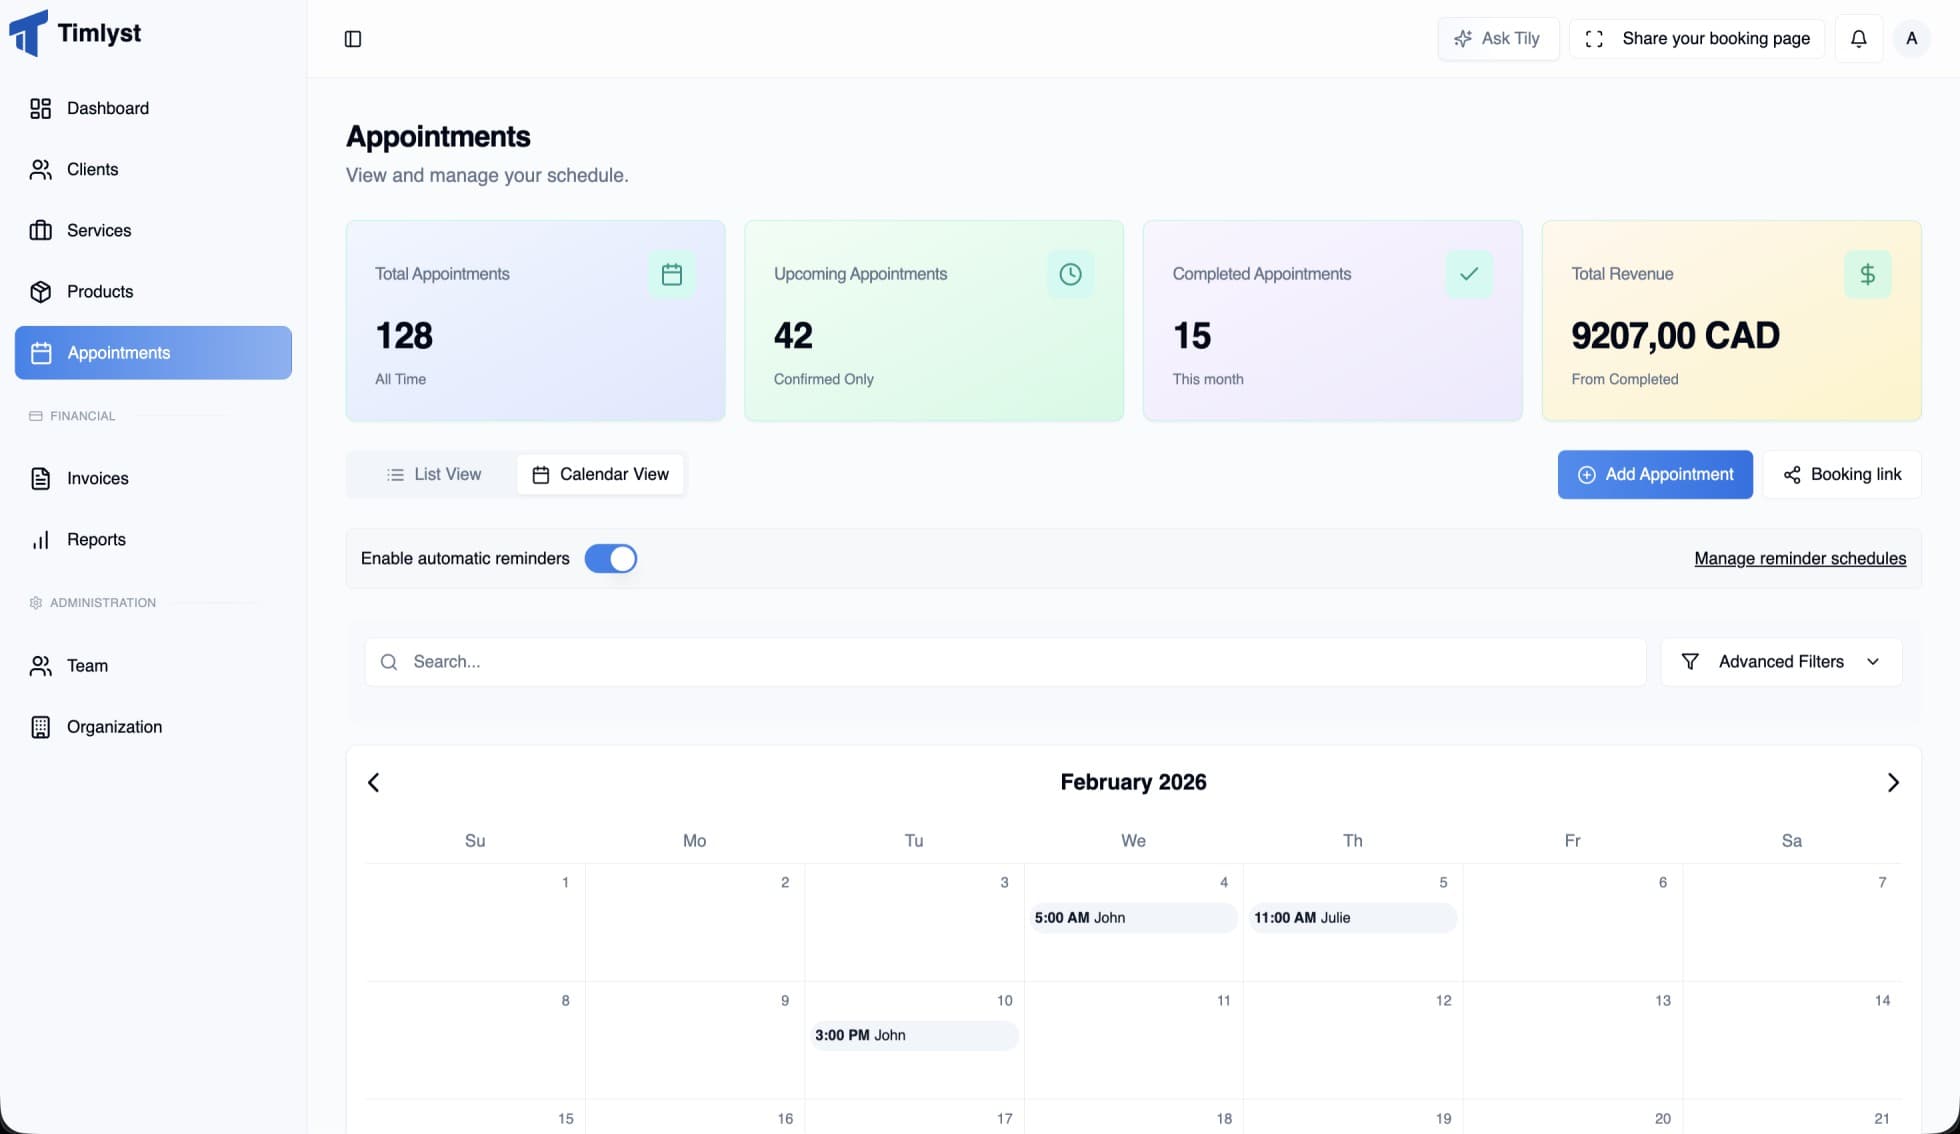Select the Reports chart icon in sidebar
The image size is (1960, 1134).
point(40,539)
